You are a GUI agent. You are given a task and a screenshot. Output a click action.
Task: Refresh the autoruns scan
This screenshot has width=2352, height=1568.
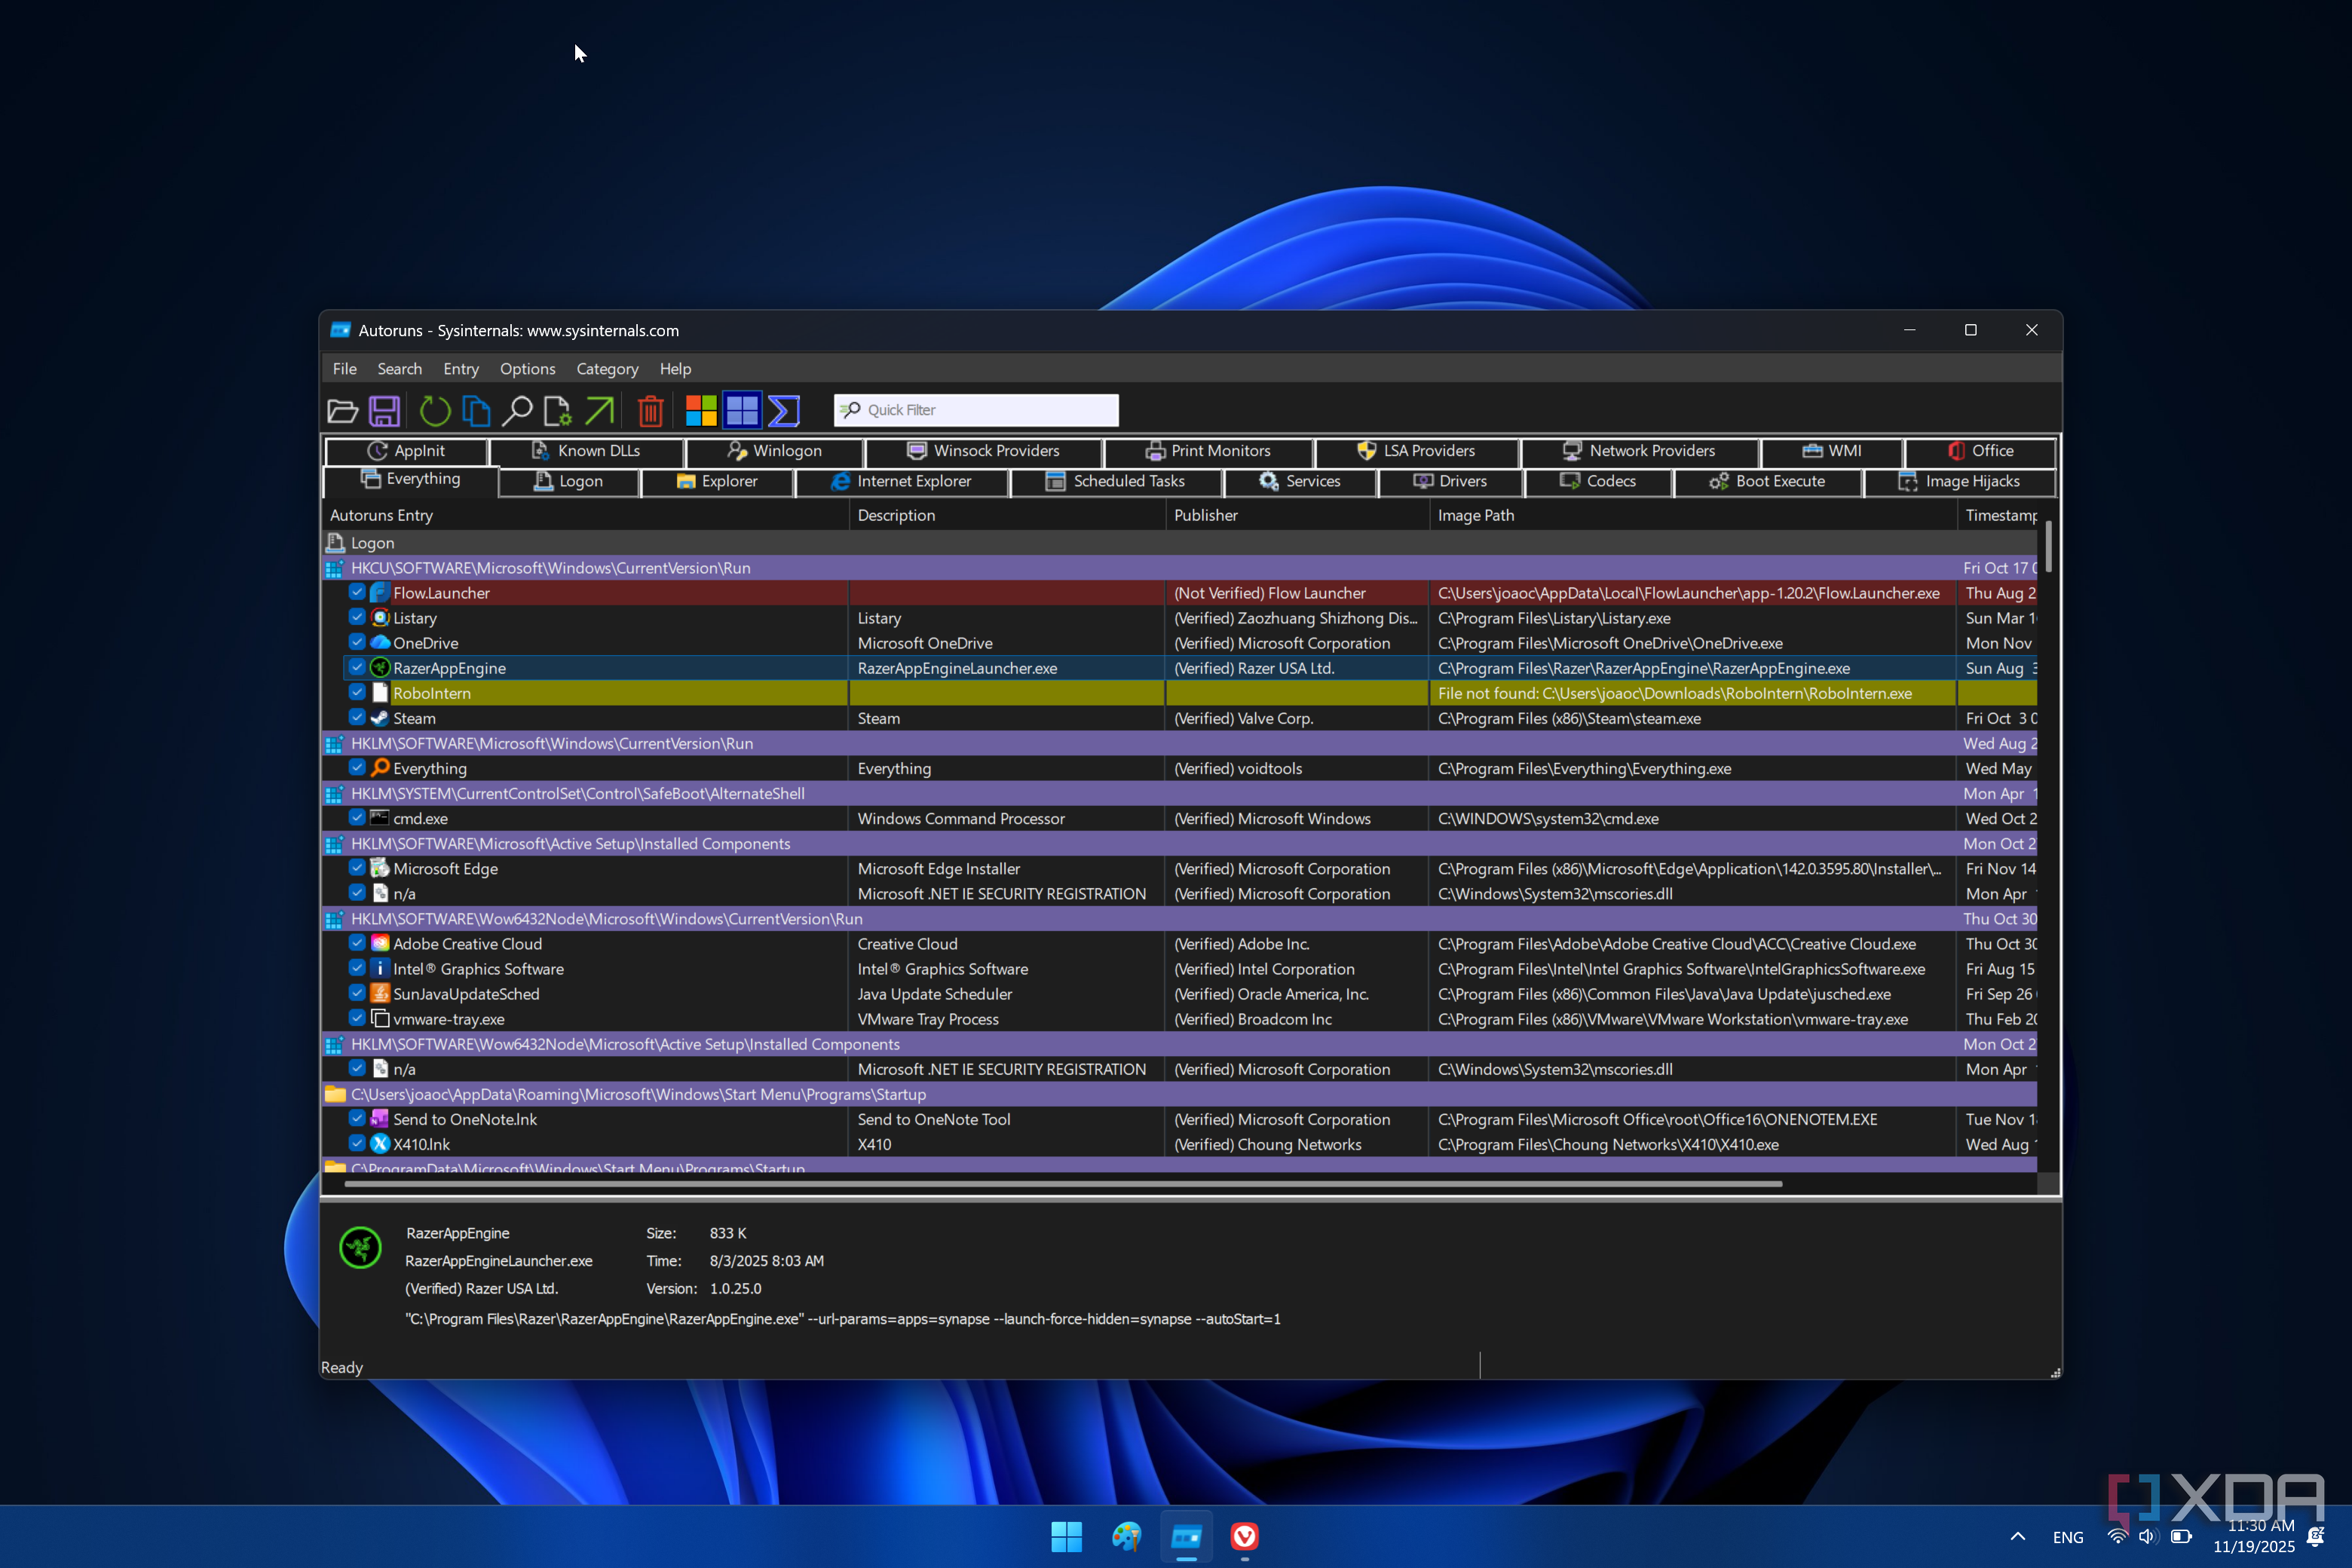pyautogui.click(x=434, y=410)
